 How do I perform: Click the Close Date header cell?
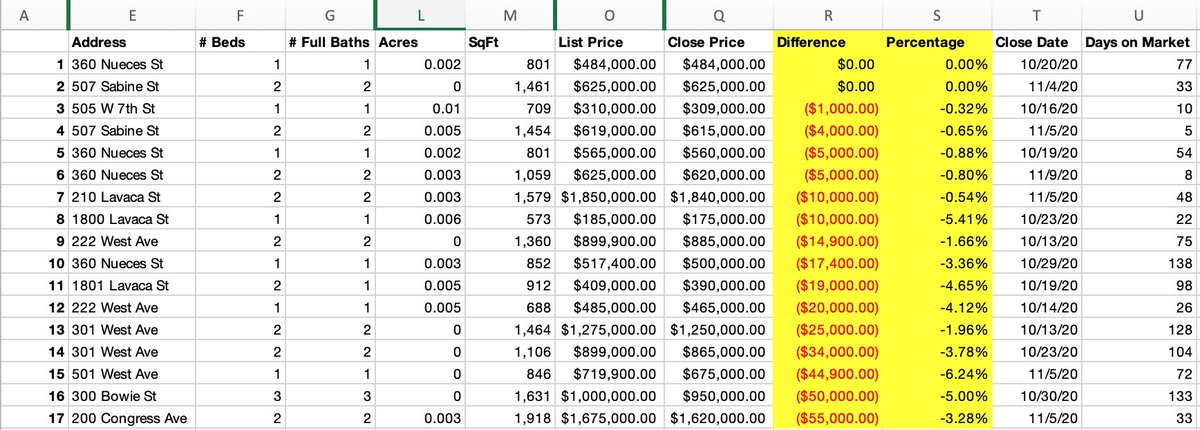click(x=1036, y=42)
